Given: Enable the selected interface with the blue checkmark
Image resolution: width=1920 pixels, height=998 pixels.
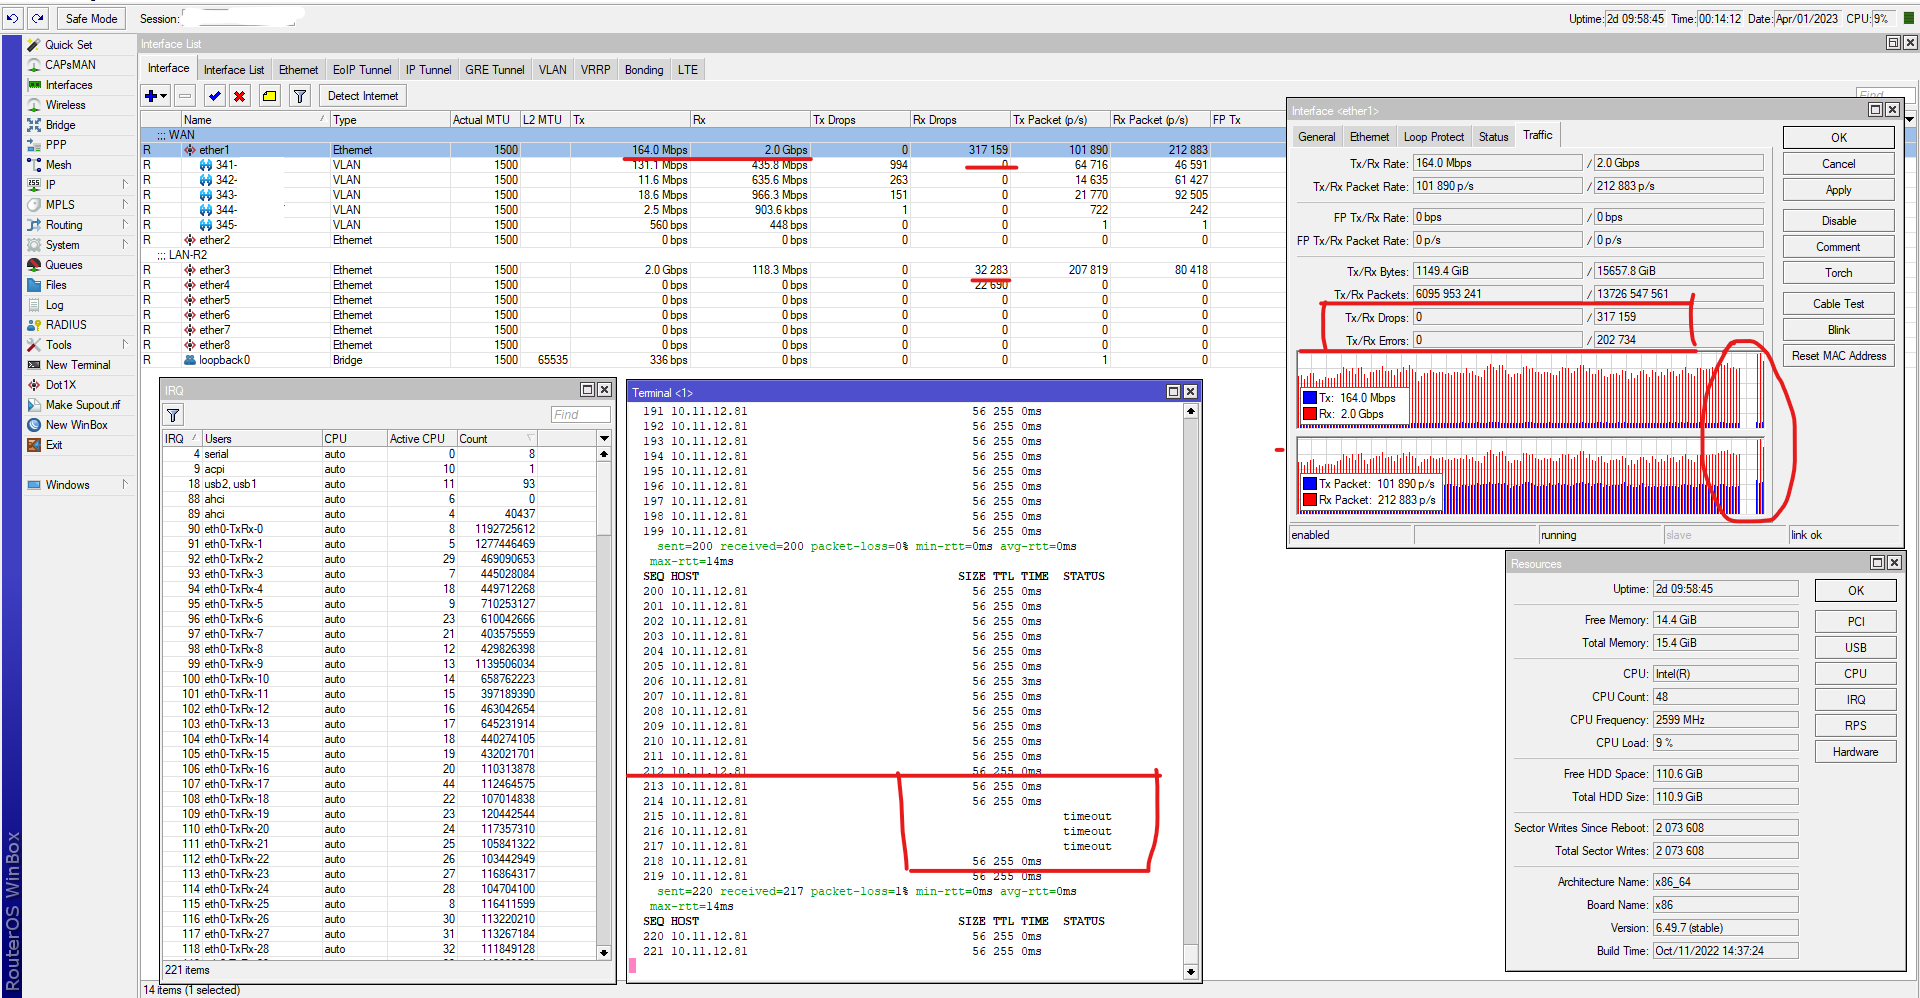Looking at the screenshot, I should [214, 96].
